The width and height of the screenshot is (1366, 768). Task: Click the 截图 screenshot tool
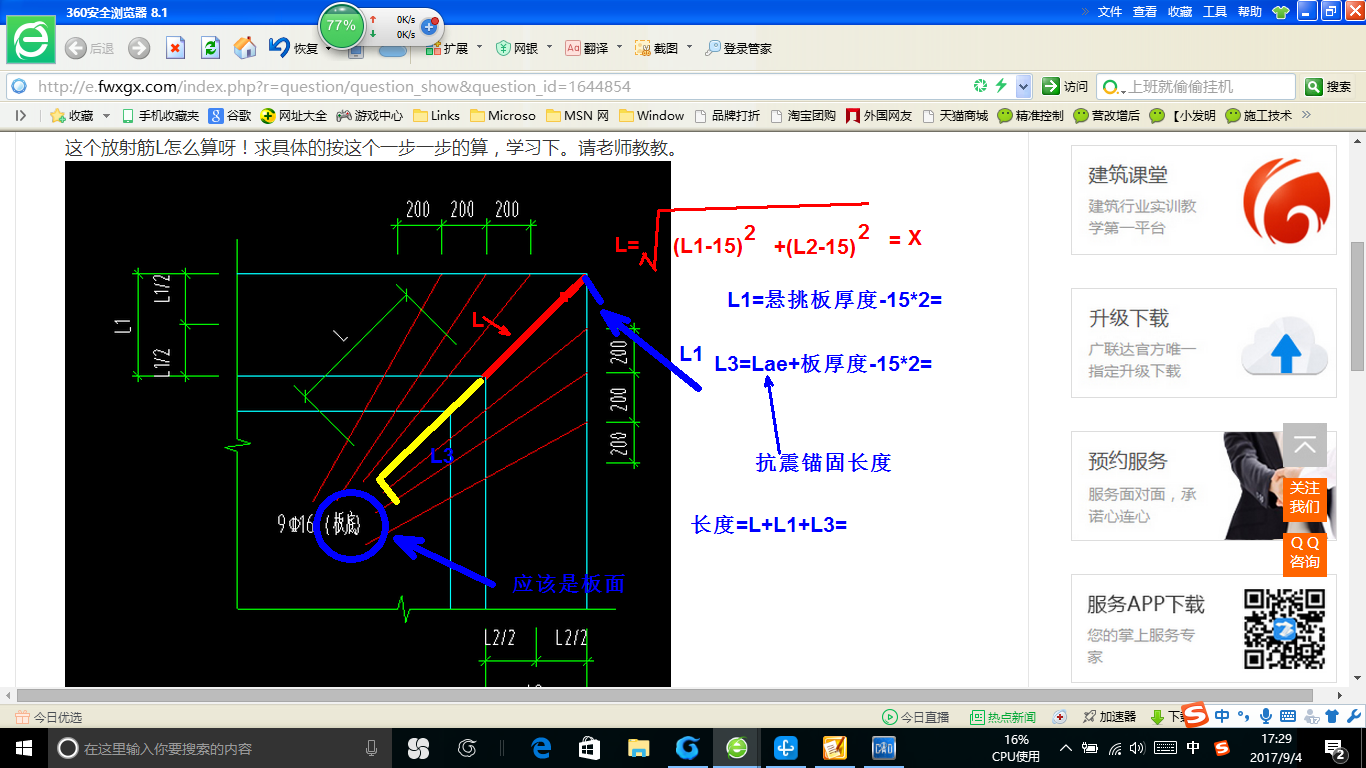657,48
